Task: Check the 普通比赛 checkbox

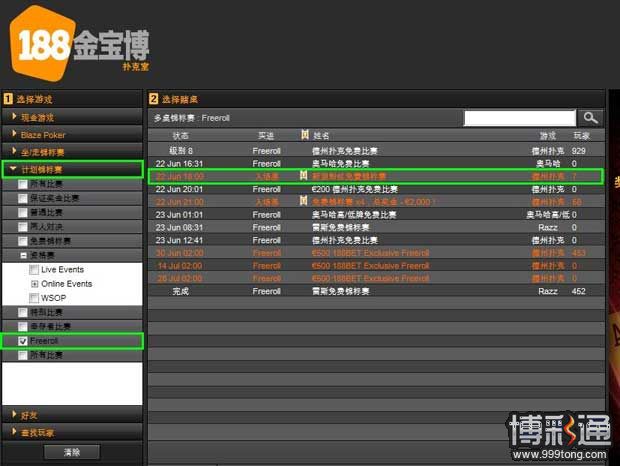Action: pos(23,213)
